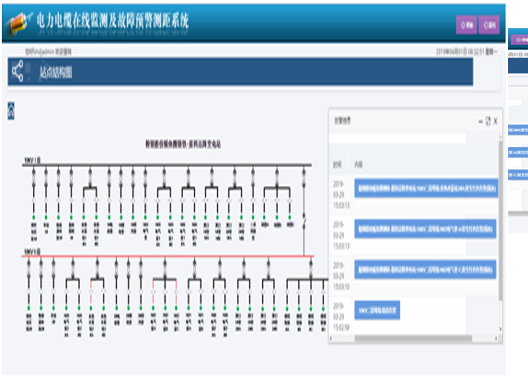Click the 内容 column header in alarm table

(x=358, y=165)
